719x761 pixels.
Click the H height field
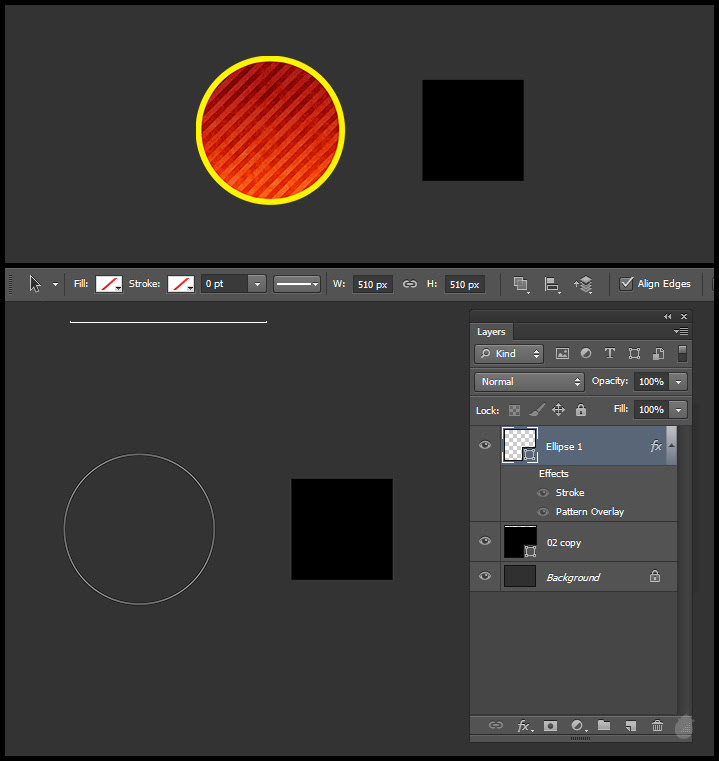[465, 284]
